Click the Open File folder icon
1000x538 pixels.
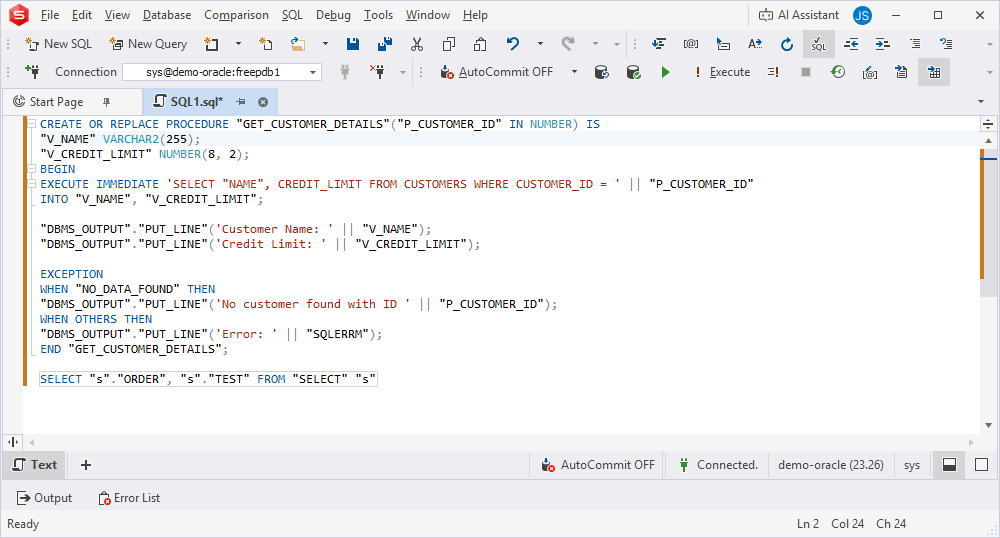297,44
